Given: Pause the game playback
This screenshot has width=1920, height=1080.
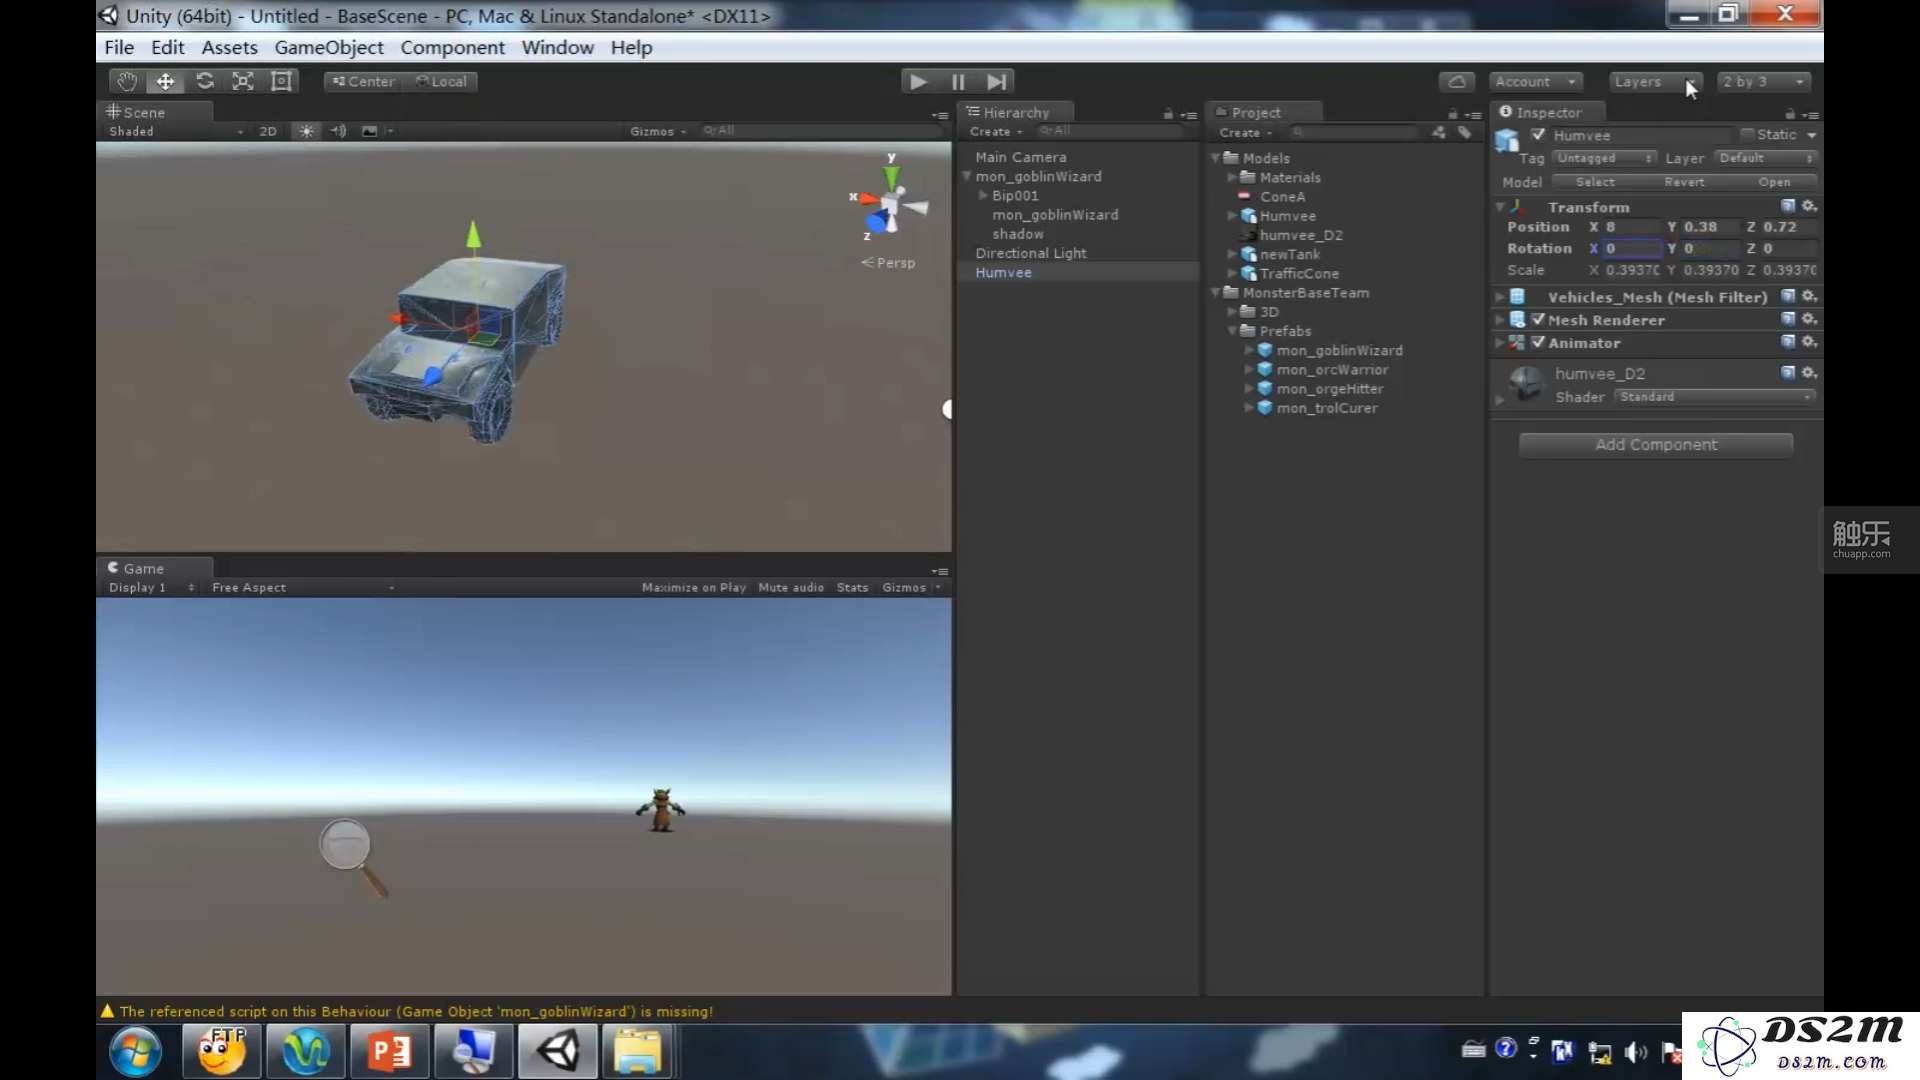Looking at the screenshot, I should [958, 82].
